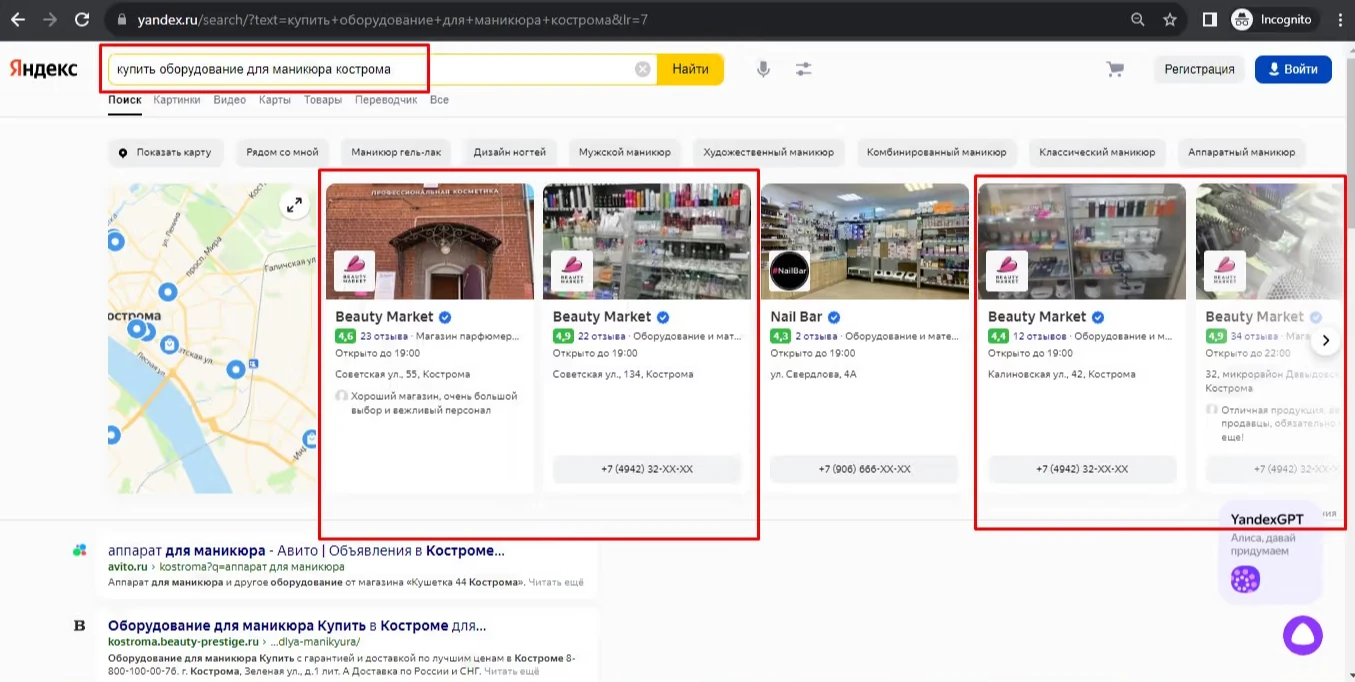The image size is (1355, 682).
Task: Click the beauty-prestige "B" favicon
Action: click(80, 625)
